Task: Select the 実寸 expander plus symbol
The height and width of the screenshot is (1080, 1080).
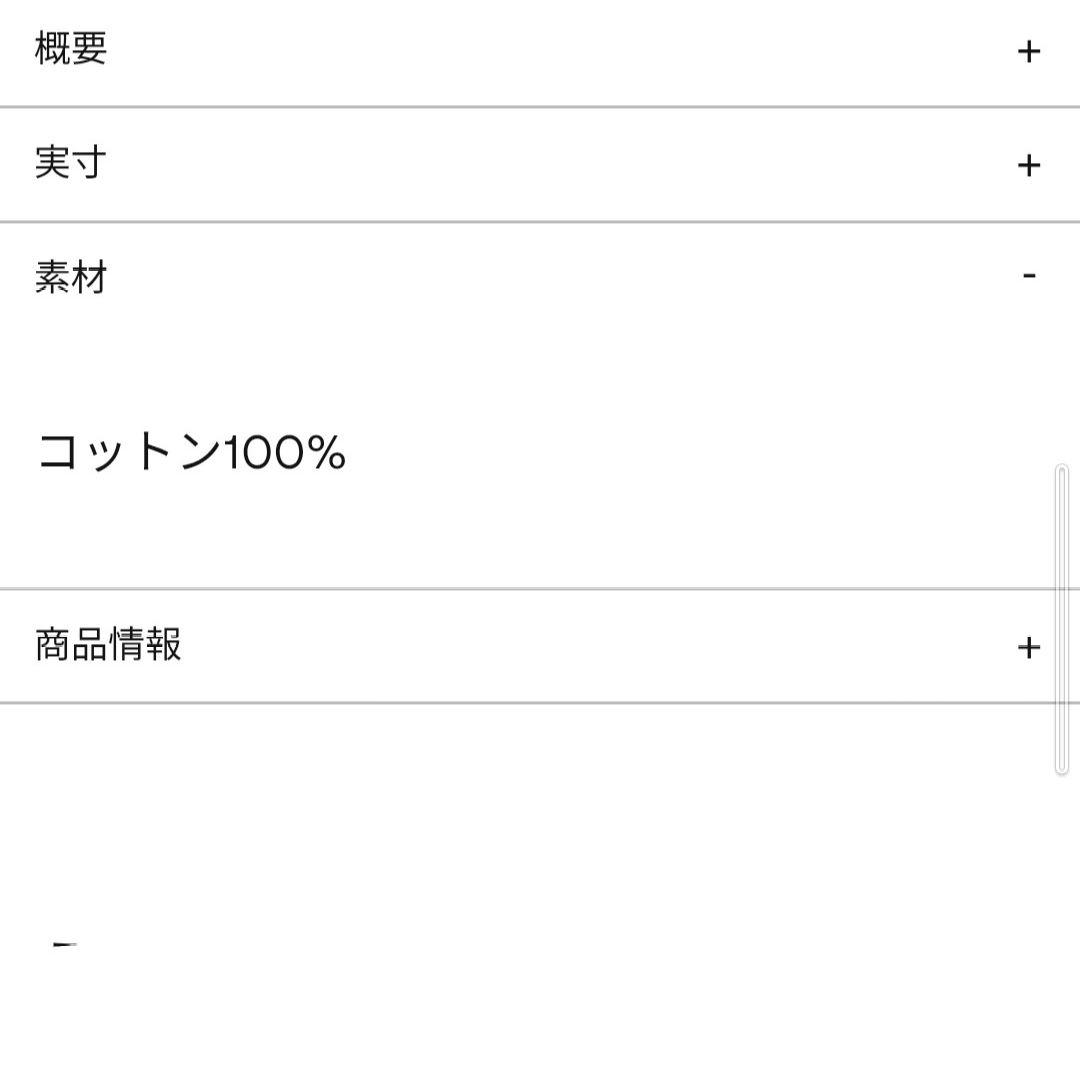Action: tap(1027, 165)
